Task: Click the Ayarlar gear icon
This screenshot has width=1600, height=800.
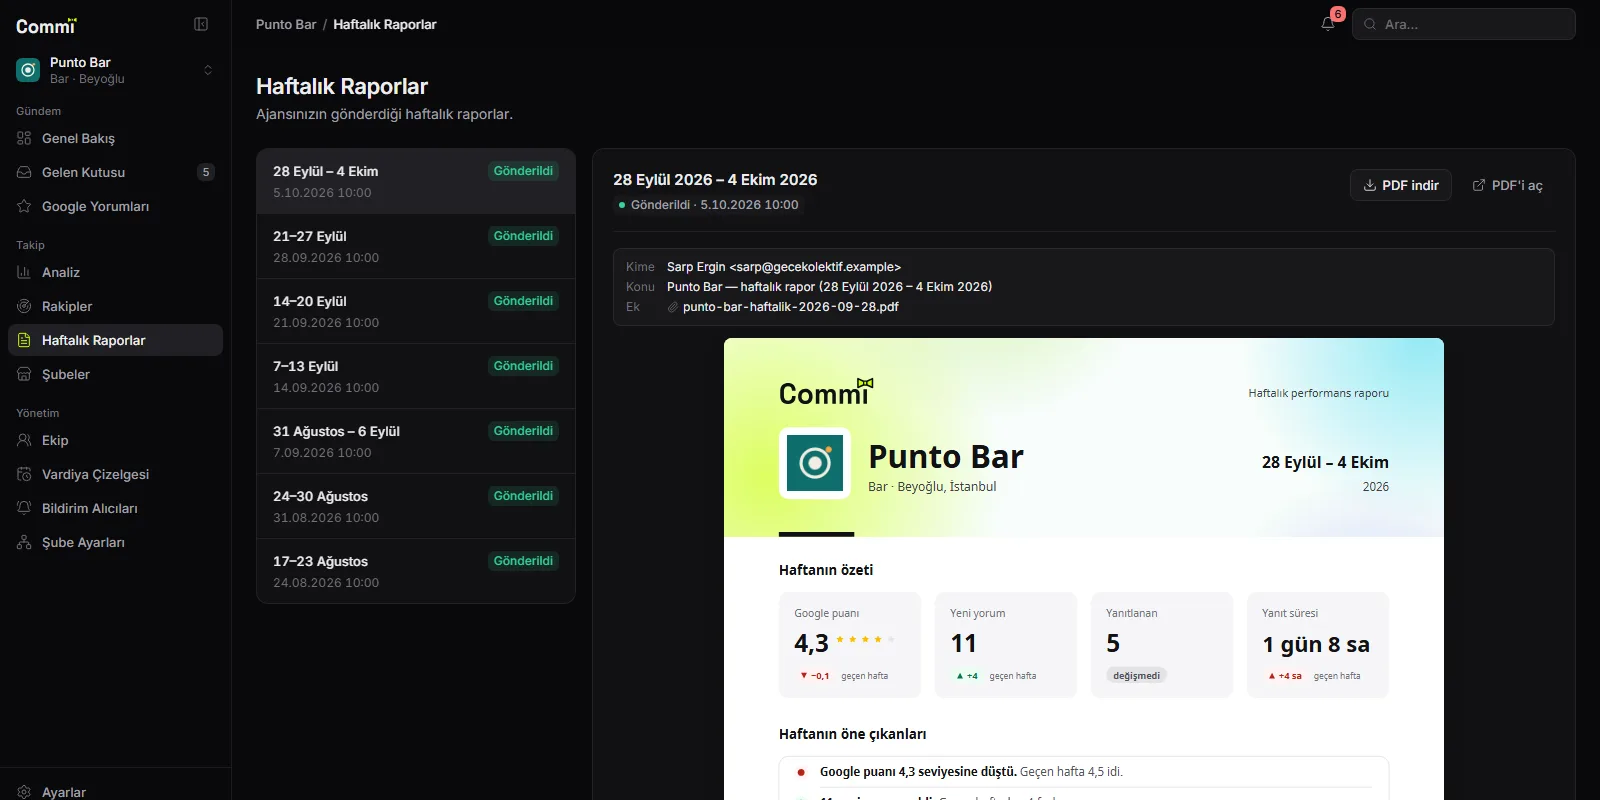Action: click(24, 792)
